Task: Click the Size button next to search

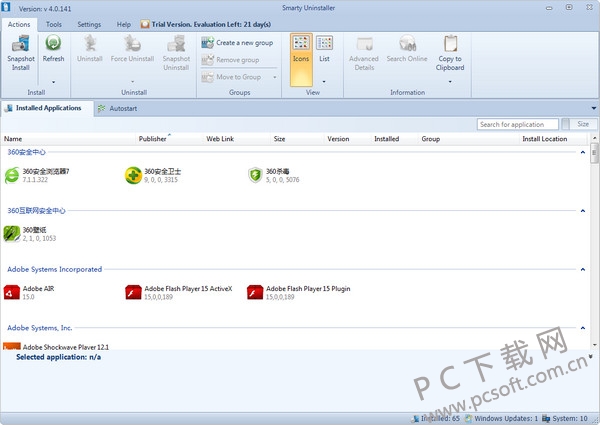Action: point(583,124)
